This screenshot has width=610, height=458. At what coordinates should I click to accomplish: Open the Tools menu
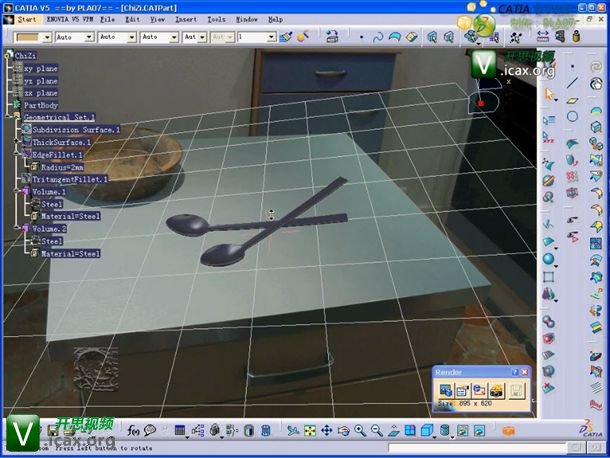pyautogui.click(x=216, y=19)
